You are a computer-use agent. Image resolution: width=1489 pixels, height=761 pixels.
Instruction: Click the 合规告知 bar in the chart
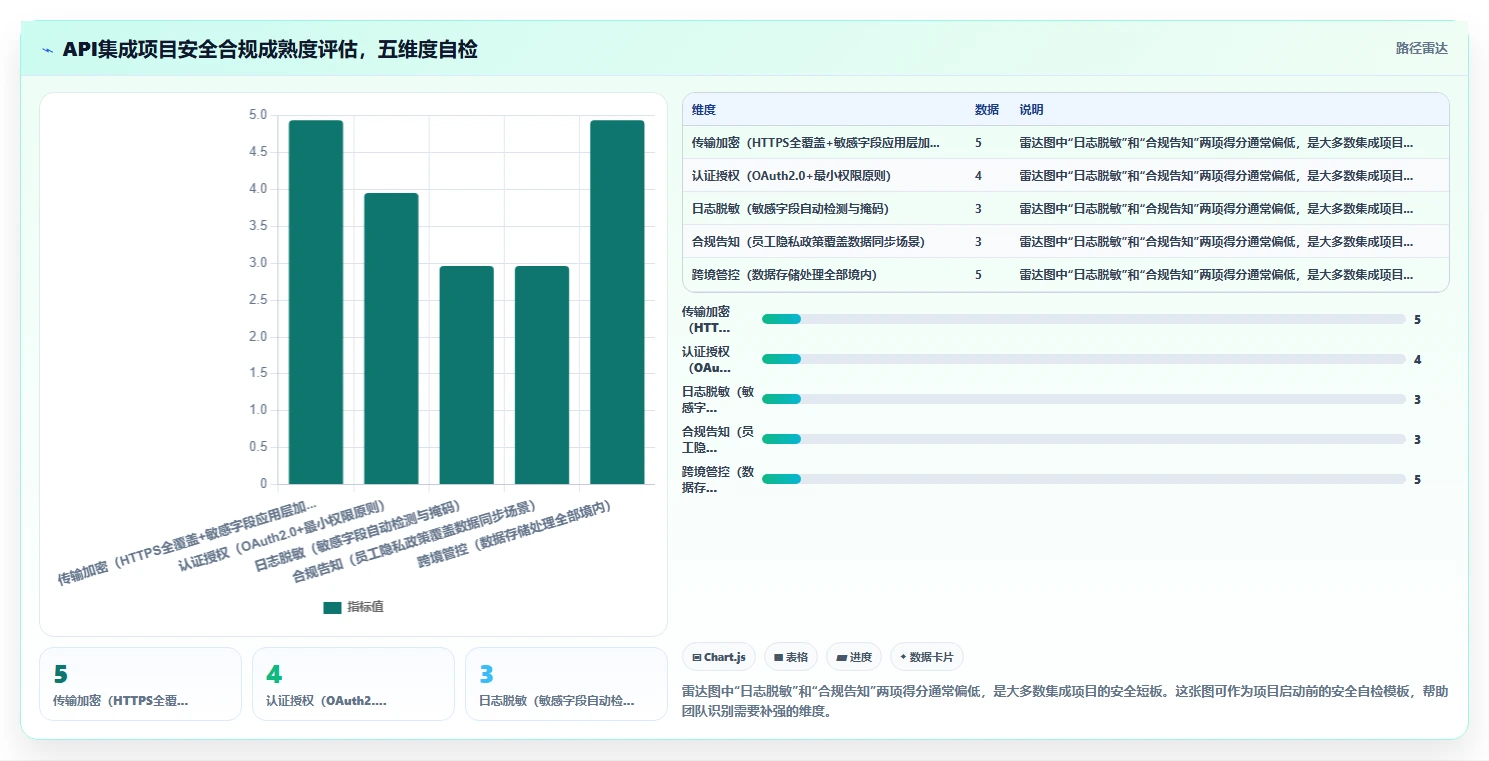(x=542, y=375)
